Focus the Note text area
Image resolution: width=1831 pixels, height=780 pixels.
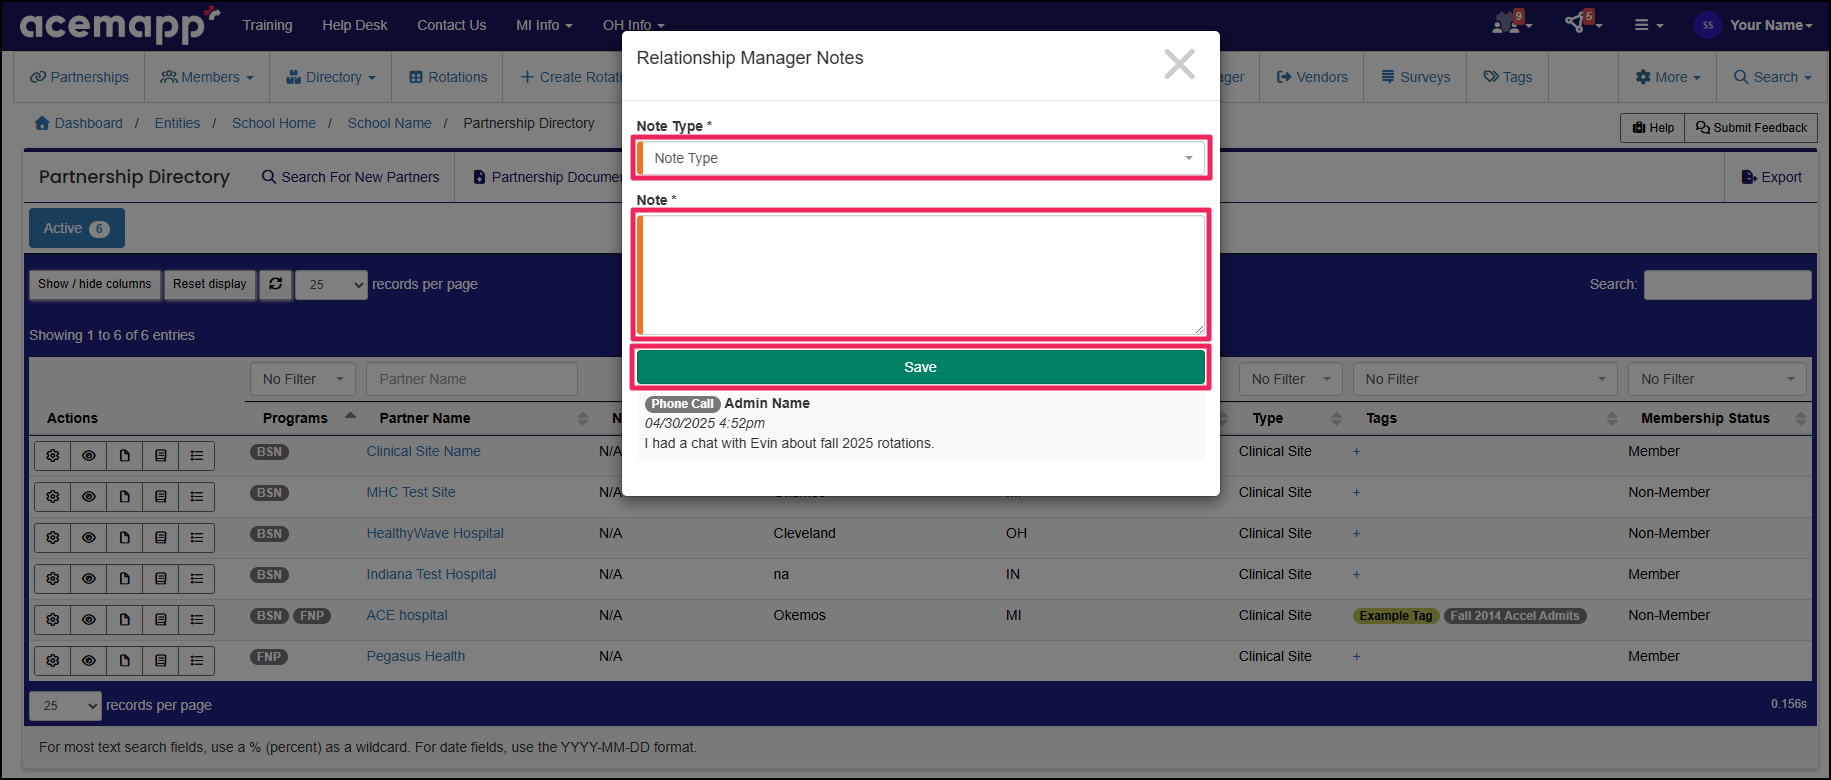click(921, 275)
